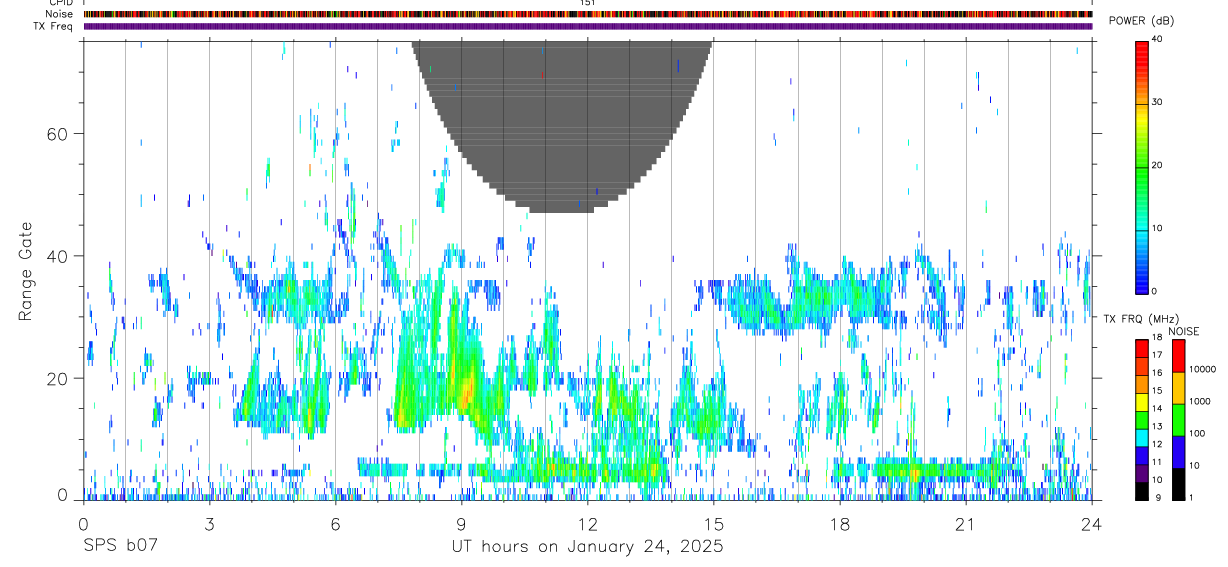The image size is (1228, 567).
Task: Click the 10 tick on the power scale
Action: pyautogui.click(x=1158, y=229)
